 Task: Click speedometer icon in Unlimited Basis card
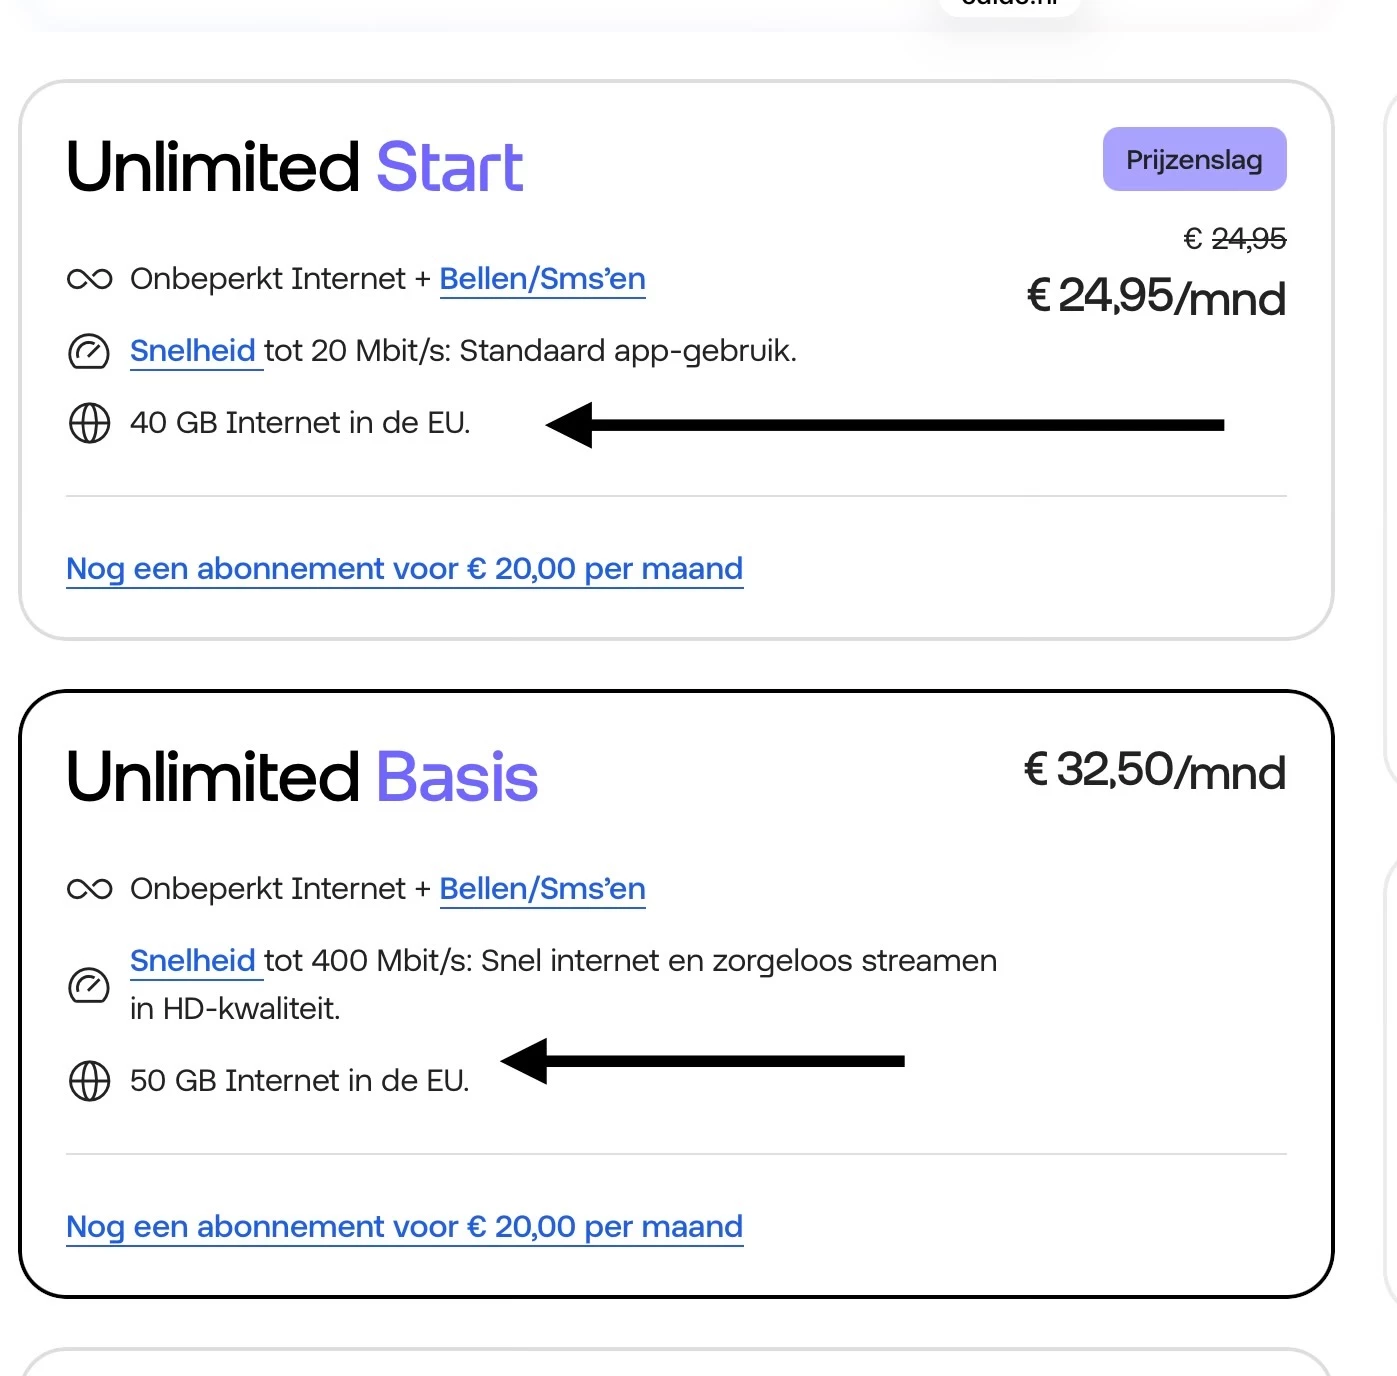point(89,985)
